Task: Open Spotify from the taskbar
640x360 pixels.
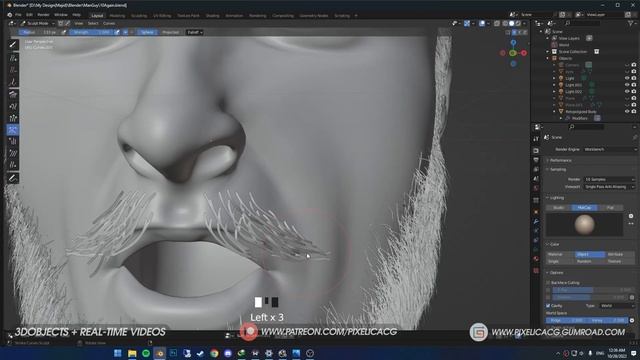Action: tap(146, 353)
